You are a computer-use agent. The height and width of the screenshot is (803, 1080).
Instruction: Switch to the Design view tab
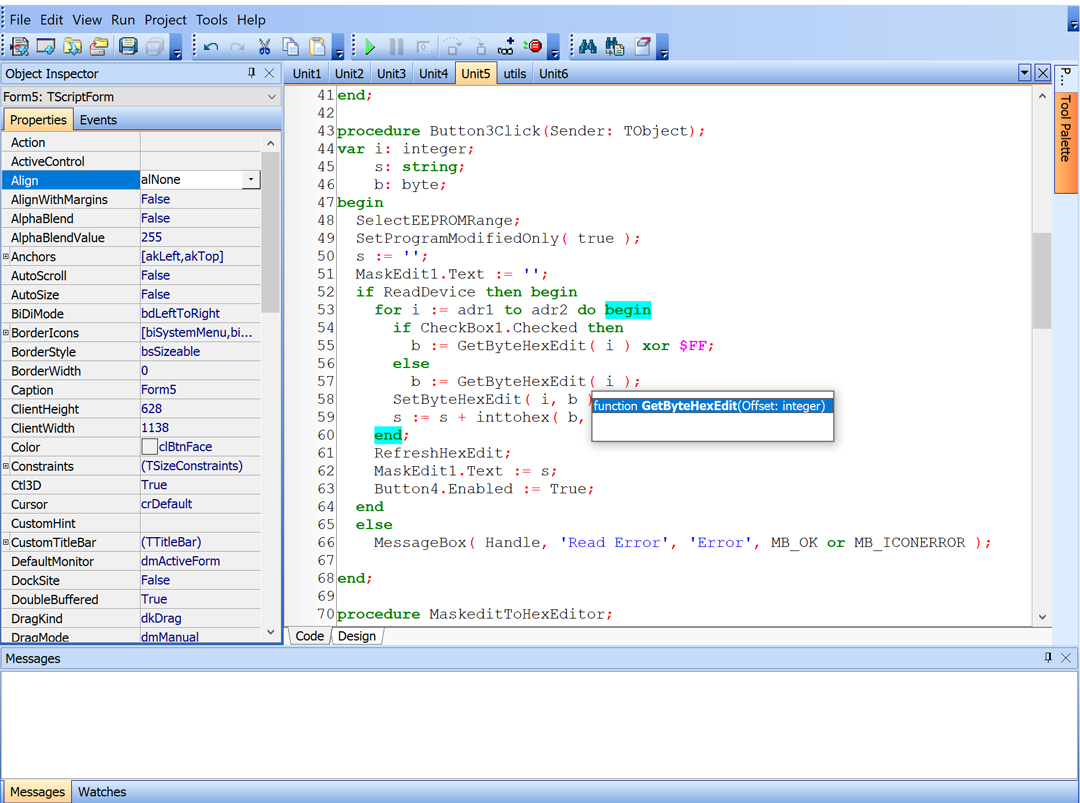tap(357, 636)
